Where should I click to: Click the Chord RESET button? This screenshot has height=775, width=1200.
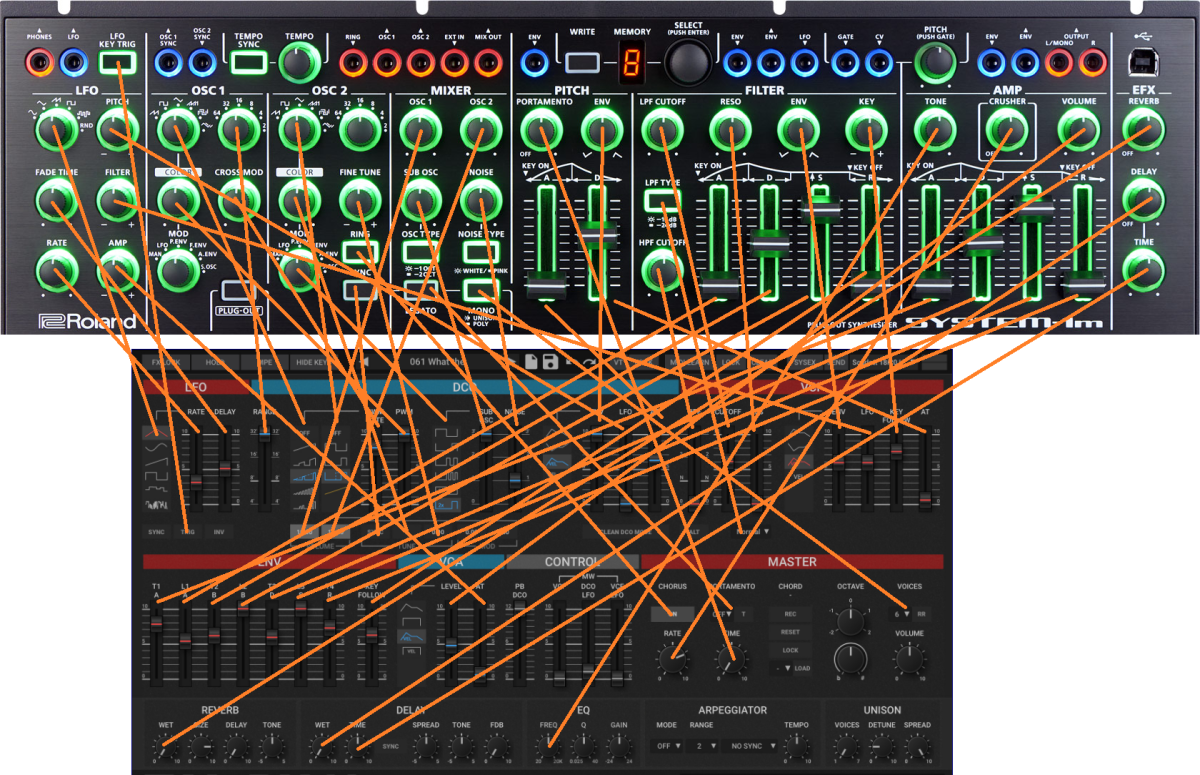(790, 632)
